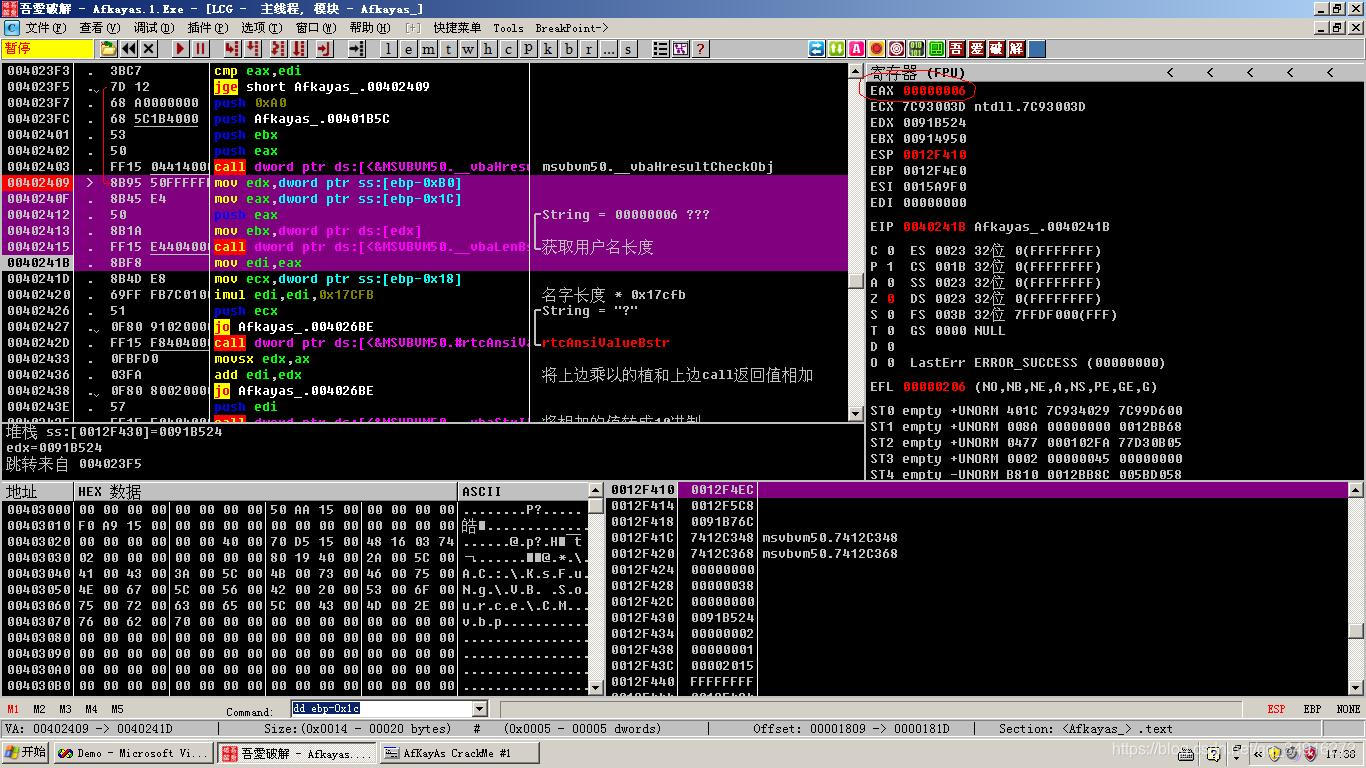Click the target bullseye plugin icon

[897, 48]
